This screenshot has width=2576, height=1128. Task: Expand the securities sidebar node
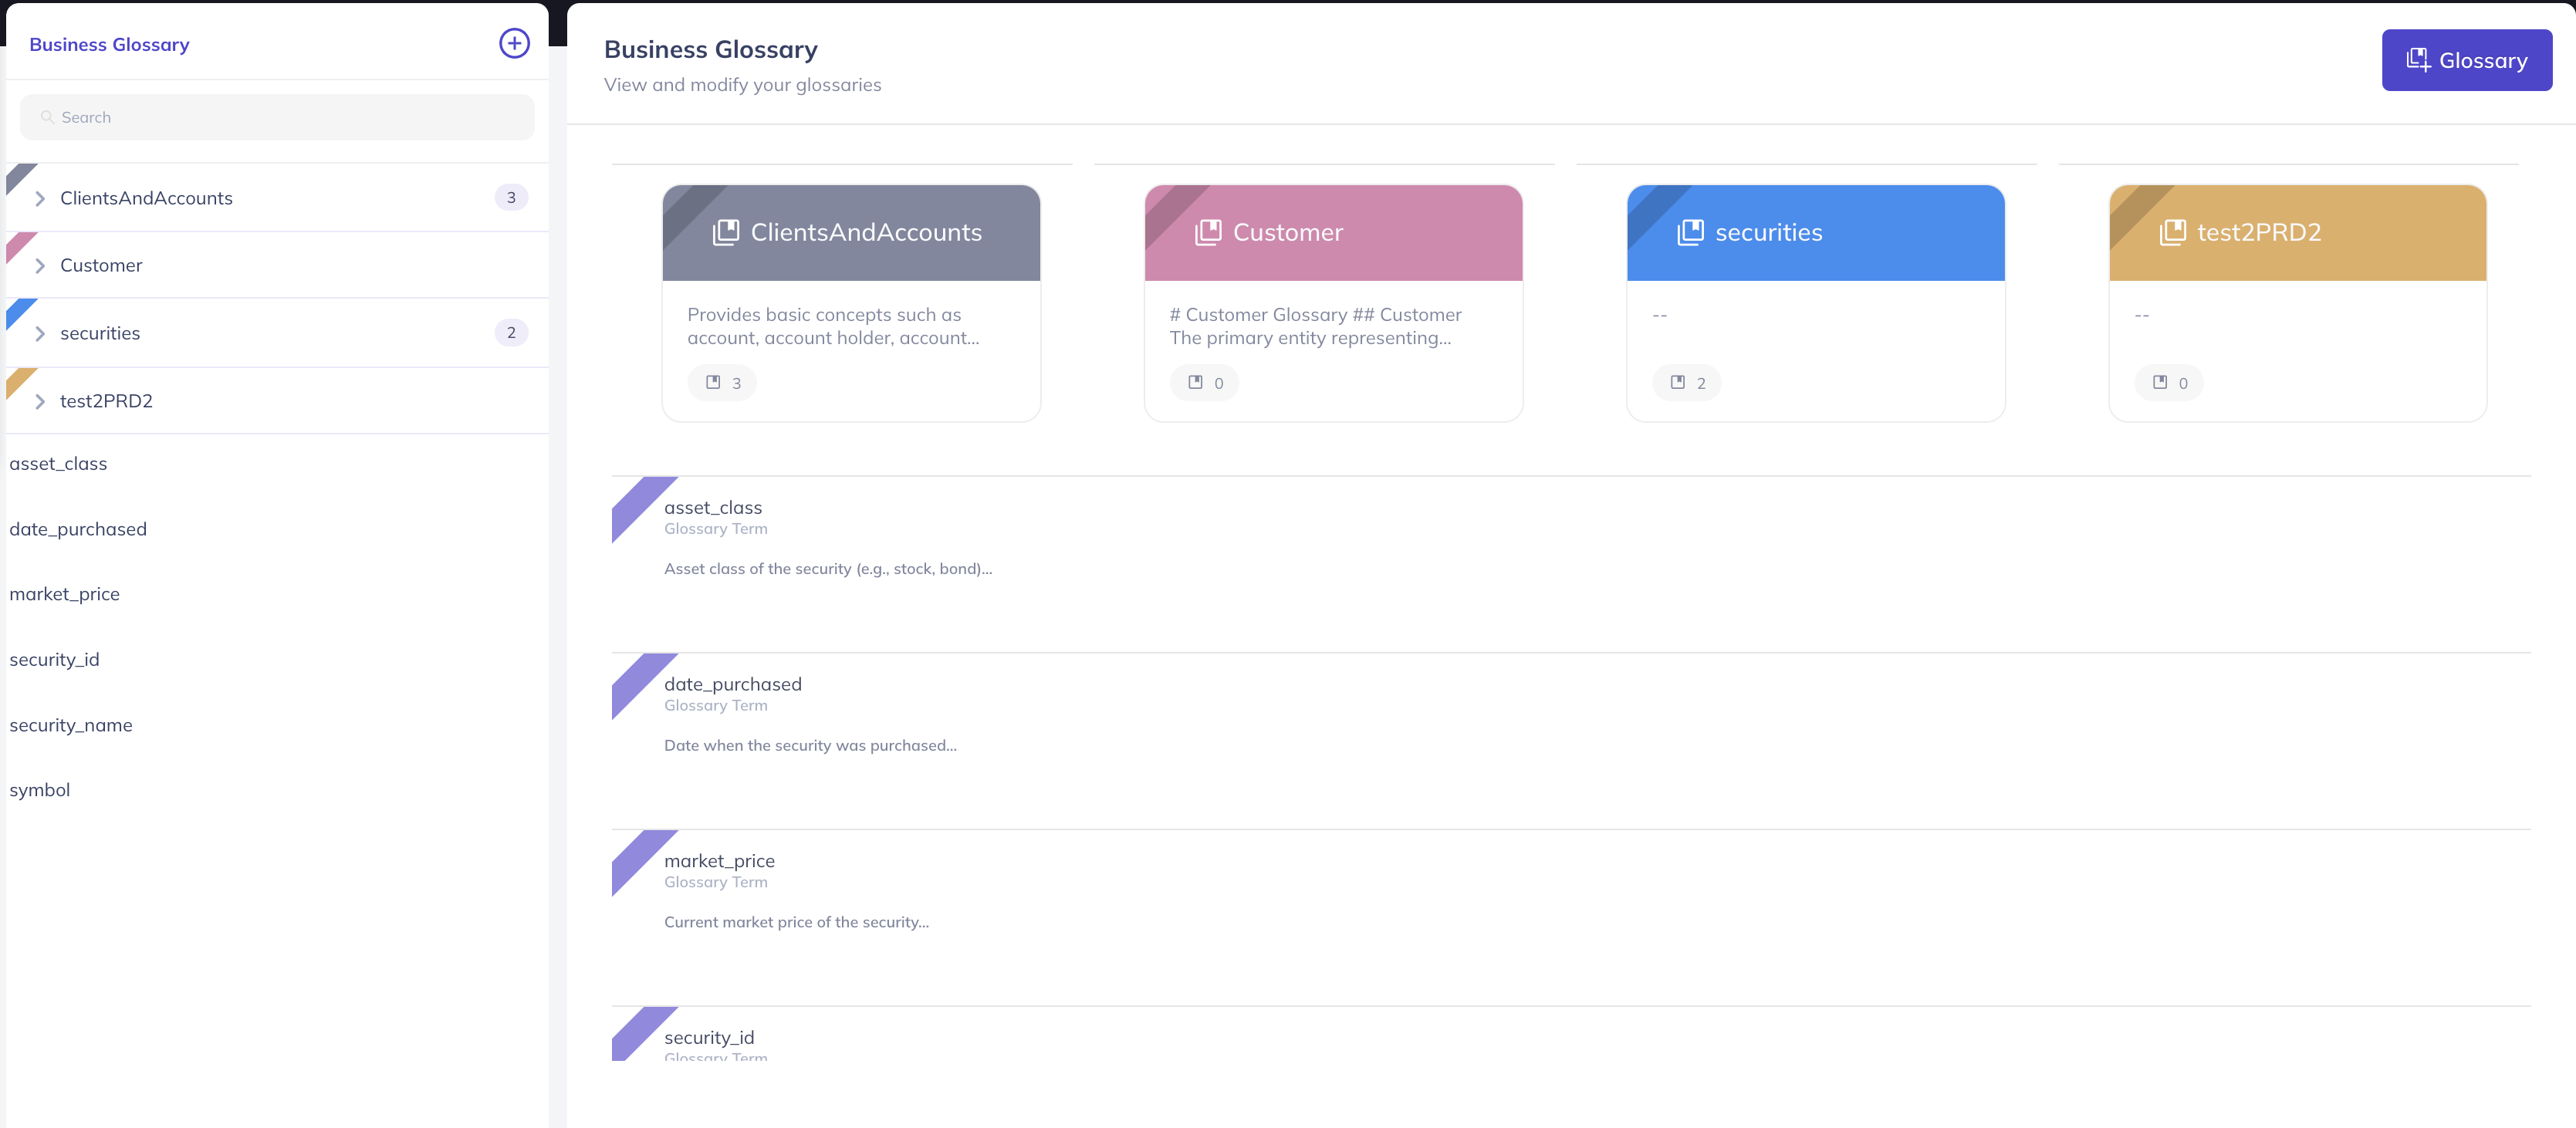(40, 333)
